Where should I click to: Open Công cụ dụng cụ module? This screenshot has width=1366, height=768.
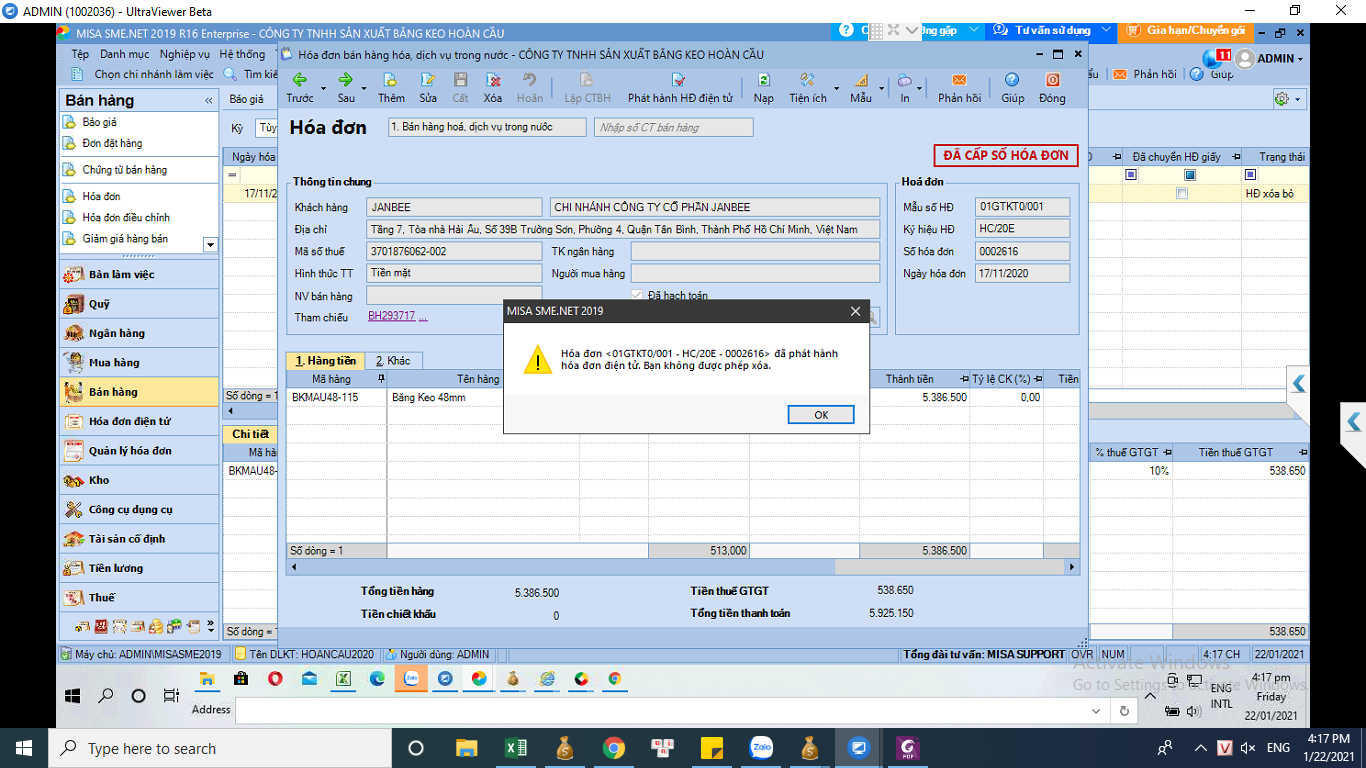[139, 509]
